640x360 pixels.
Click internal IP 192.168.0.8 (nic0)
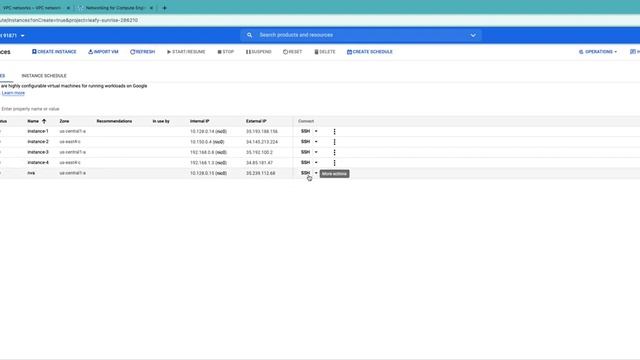pyautogui.click(x=208, y=152)
